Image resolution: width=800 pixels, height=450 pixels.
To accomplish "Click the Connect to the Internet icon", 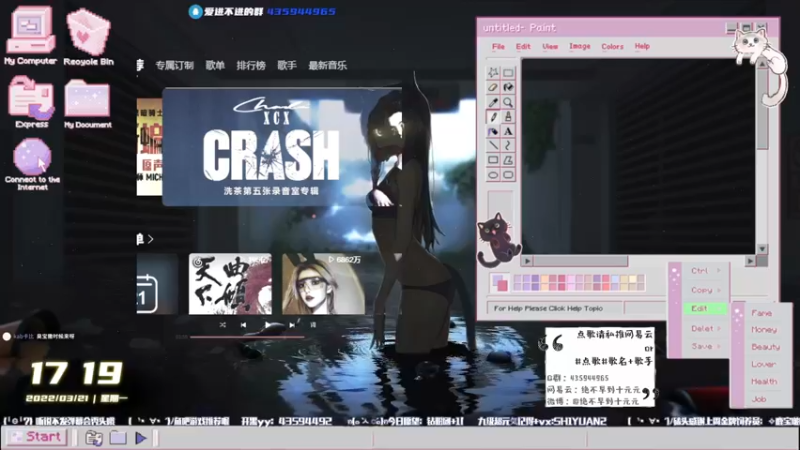I will click(32, 165).
